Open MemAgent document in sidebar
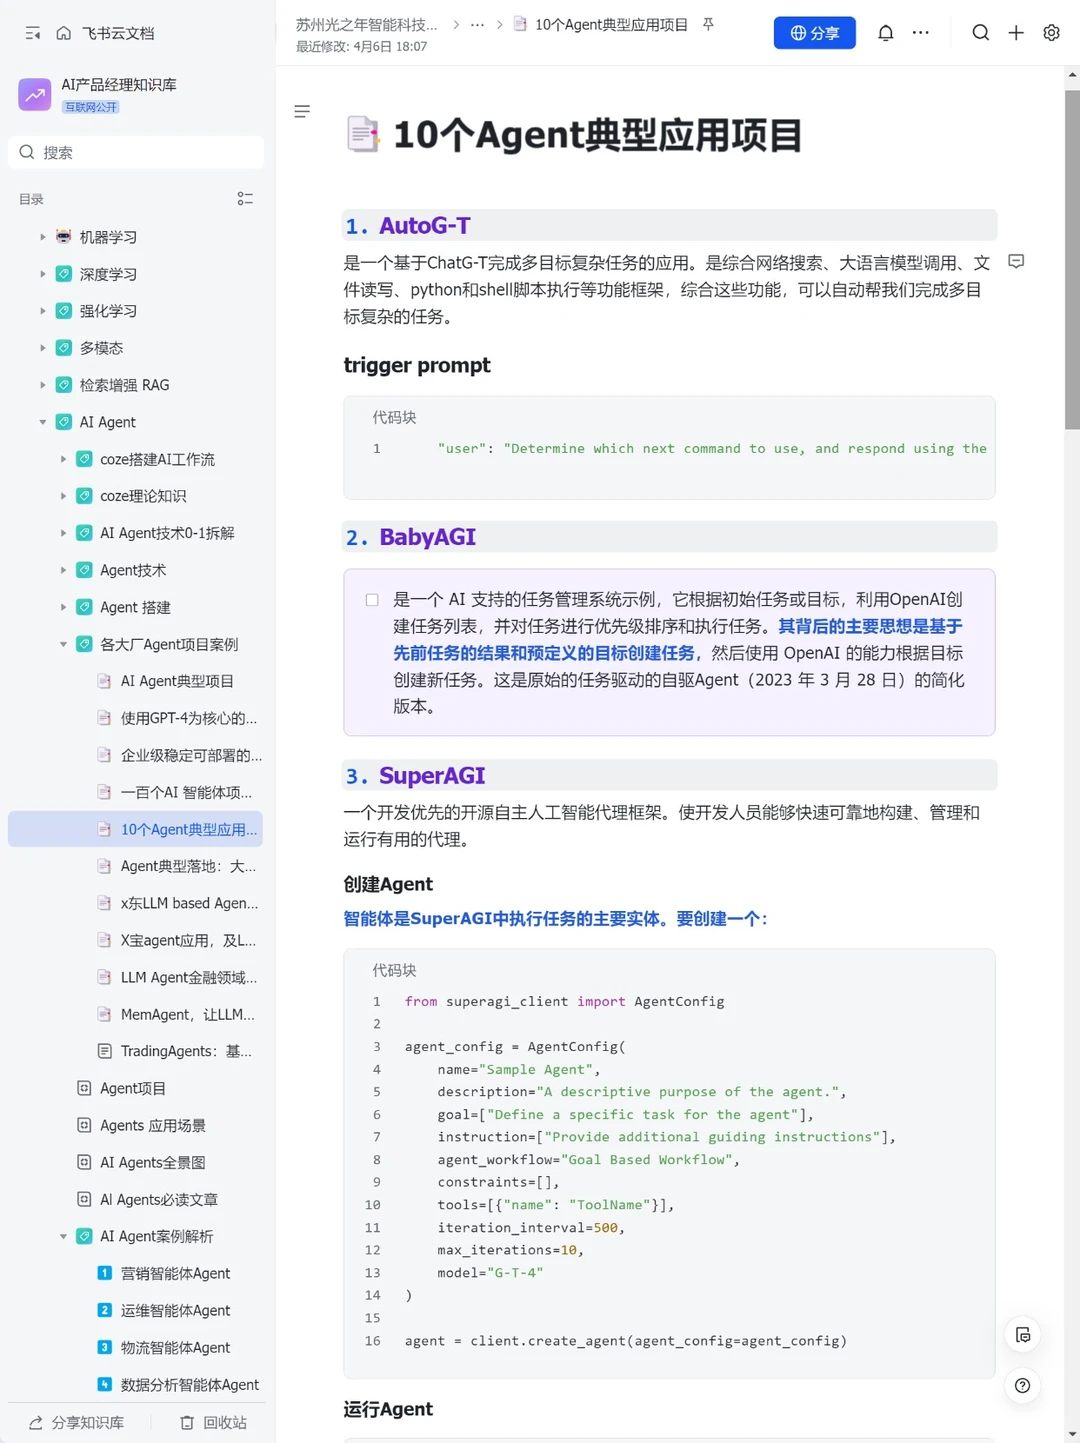The image size is (1080, 1443). 187,1014
